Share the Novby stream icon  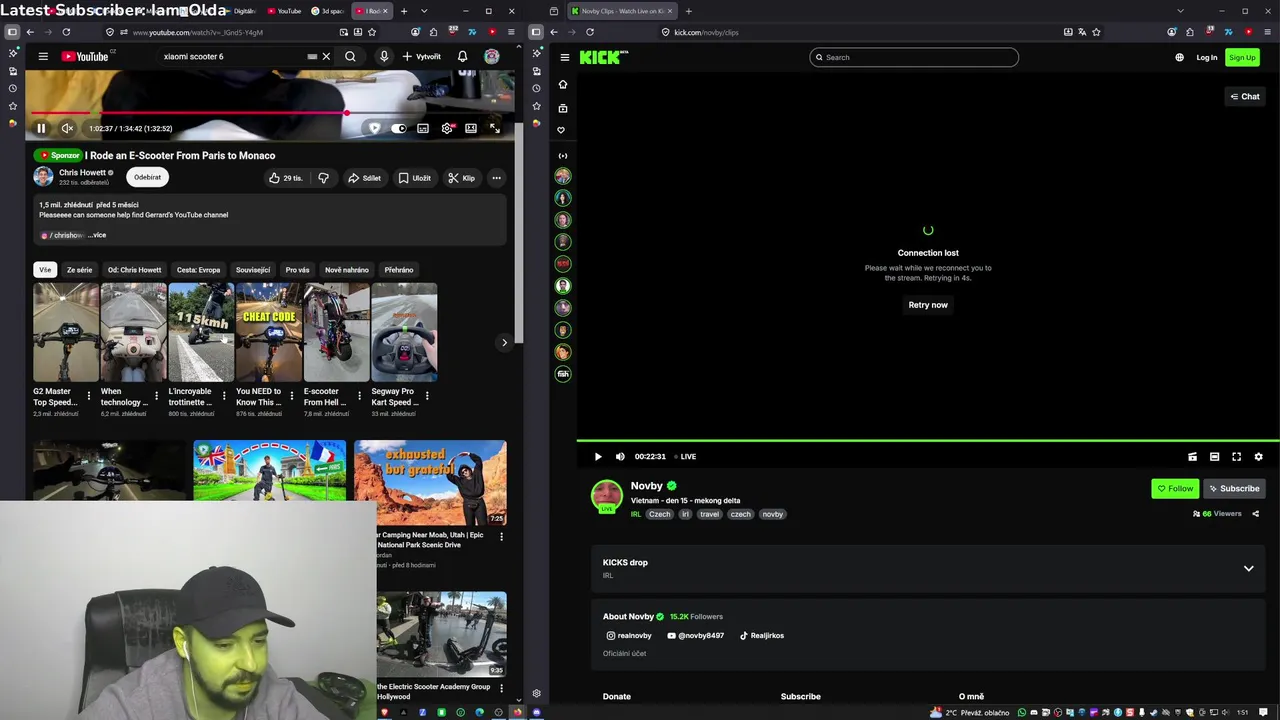(1256, 514)
